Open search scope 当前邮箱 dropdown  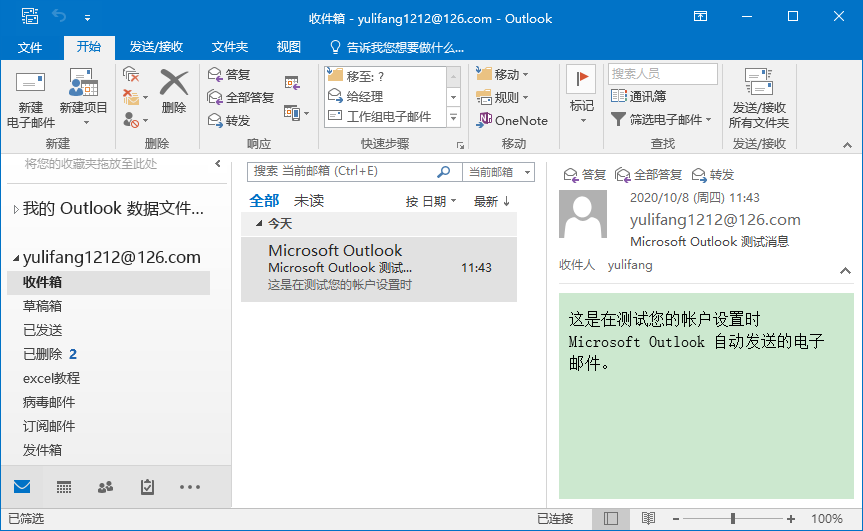coord(499,172)
